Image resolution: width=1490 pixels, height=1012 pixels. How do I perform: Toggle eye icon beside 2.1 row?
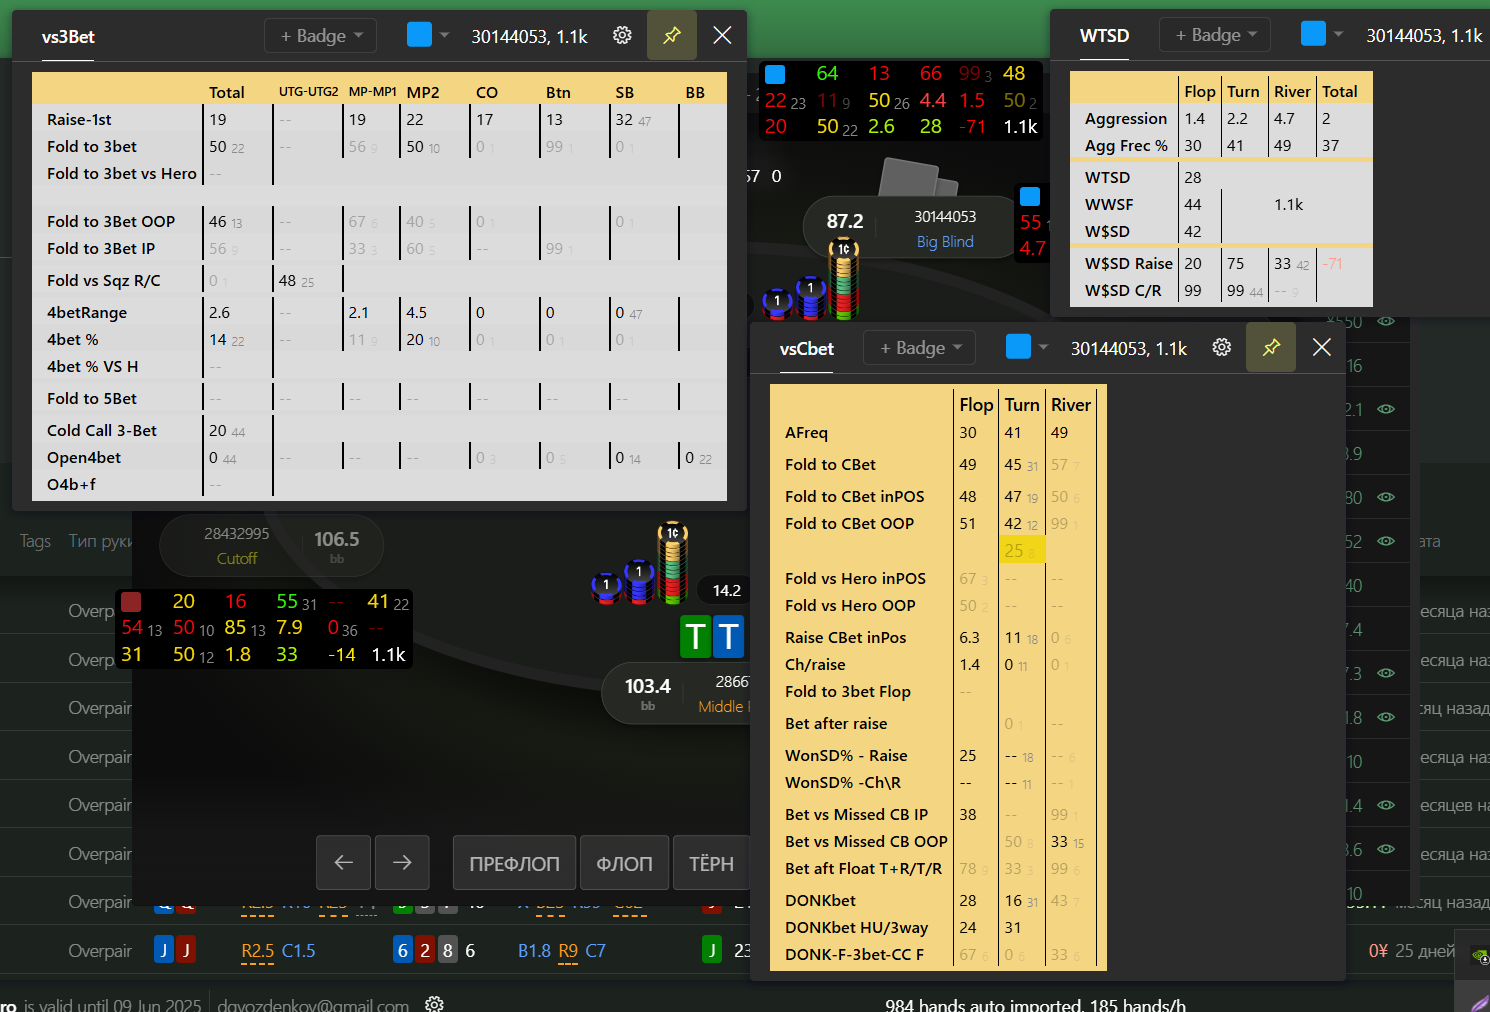tap(1386, 409)
